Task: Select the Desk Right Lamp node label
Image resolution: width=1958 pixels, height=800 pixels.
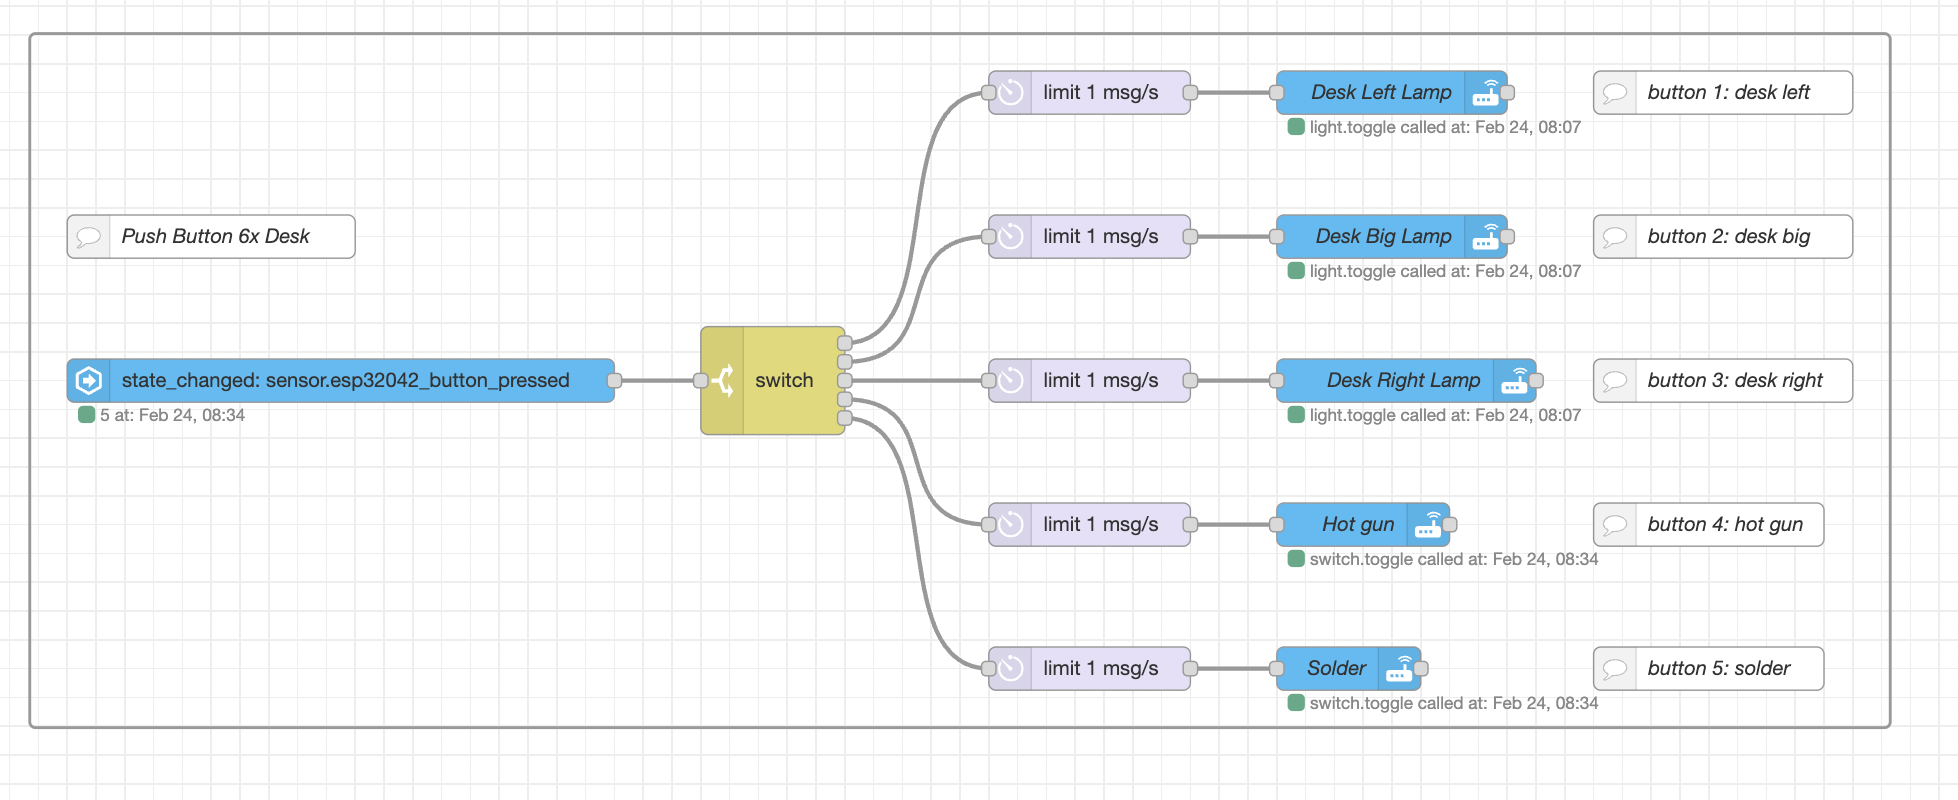Action: tap(1403, 380)
